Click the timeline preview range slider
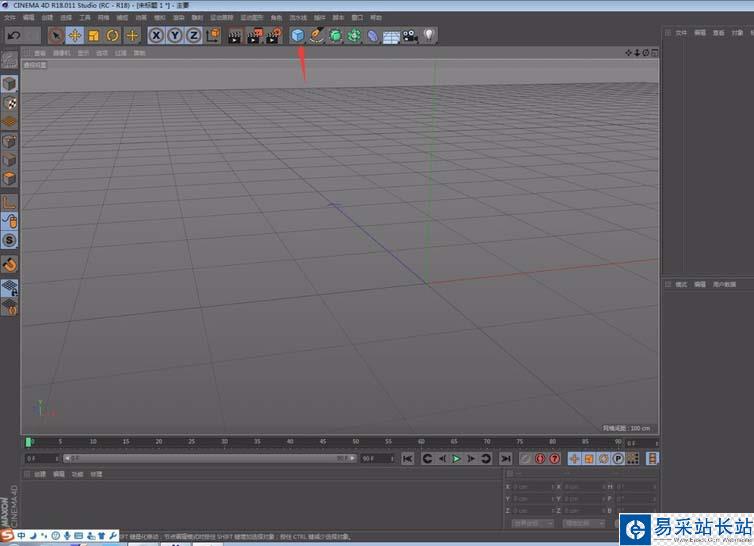The image size is (754, 546). tap(210, 459)
